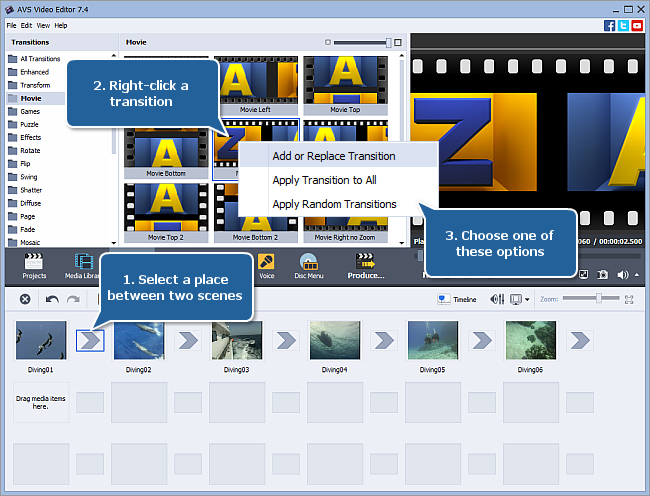Image resolution: width=650 pixels, height=496 pixels.
Task: Select transition slot between Diving04 and Diving05
Action: [x=384, y=341]
